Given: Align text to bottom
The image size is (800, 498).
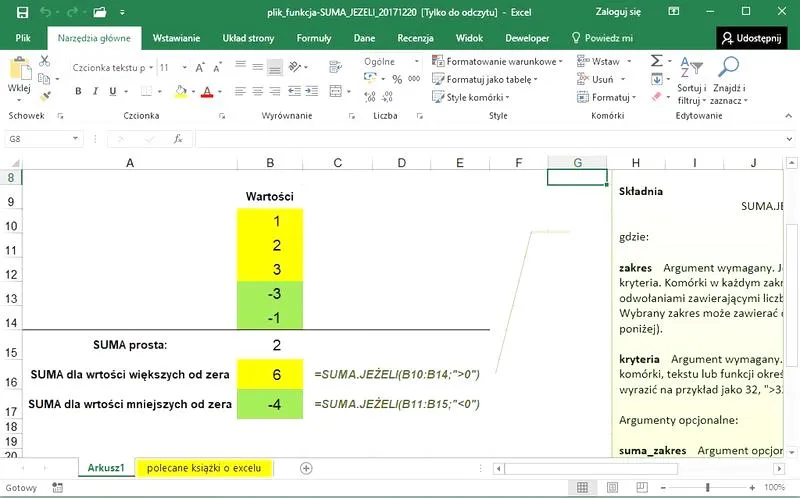Looking at the screenshot, I should [x=275, y=68].
